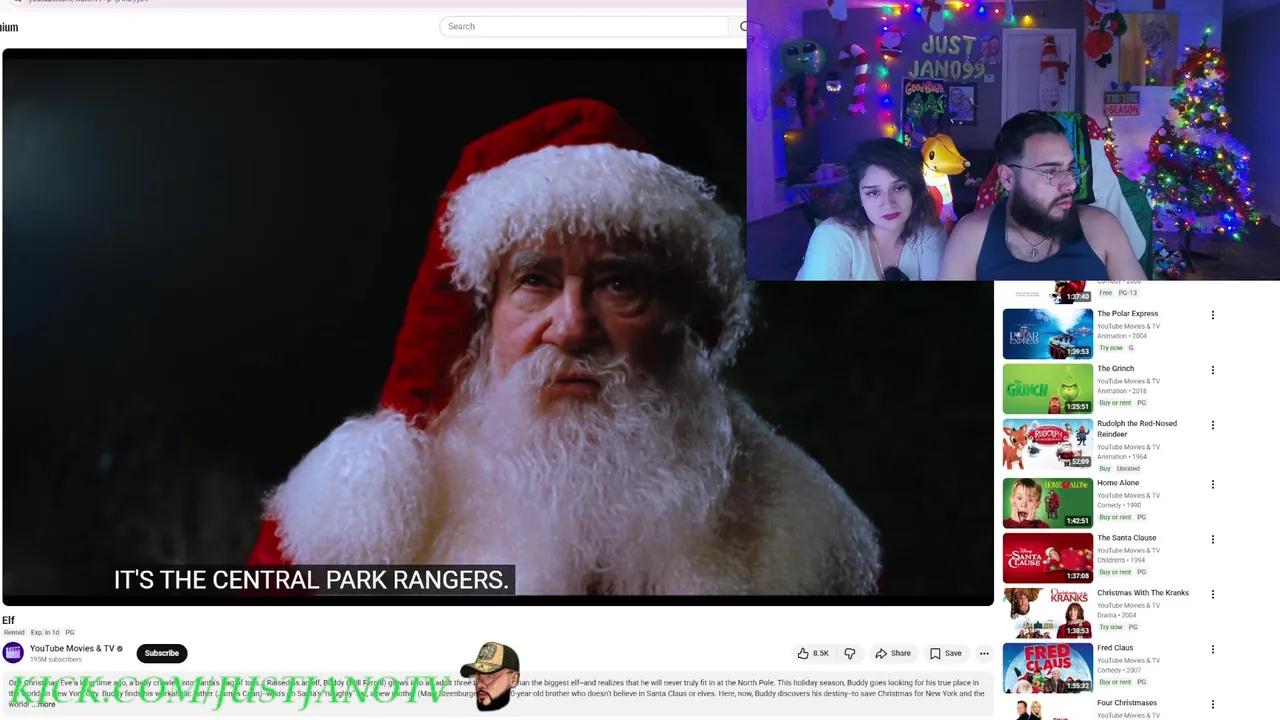This screenshot has width=1280, height=720.
Task: Click 'Buy or rent' badge under The Santa Clause
Action: point(1115,572)
